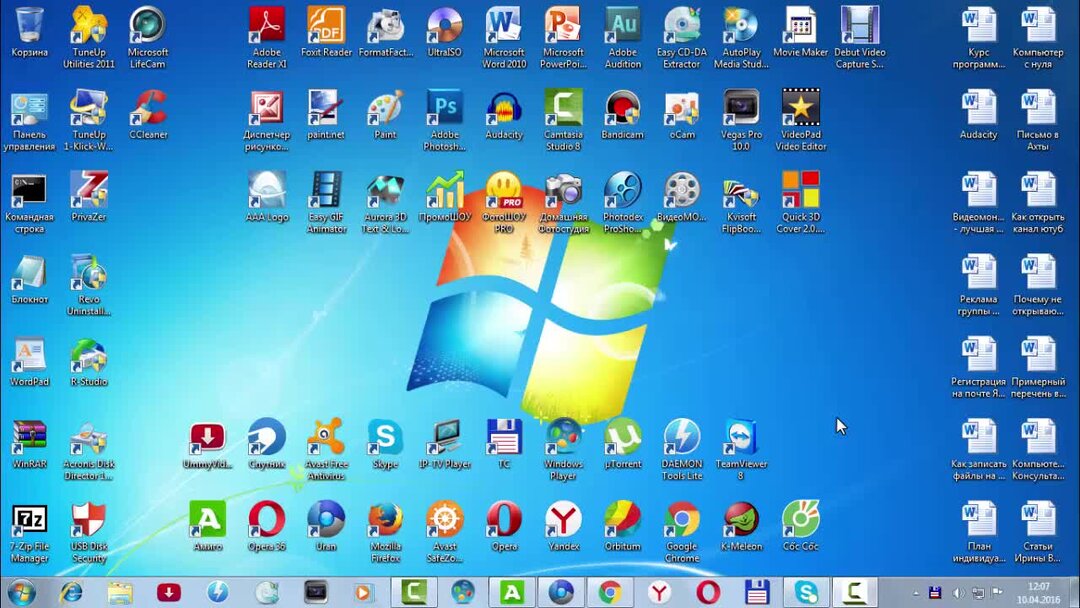Select the Командная строка icon
The width and height of the screenshot is (1080, 608).
pos(30,203)
